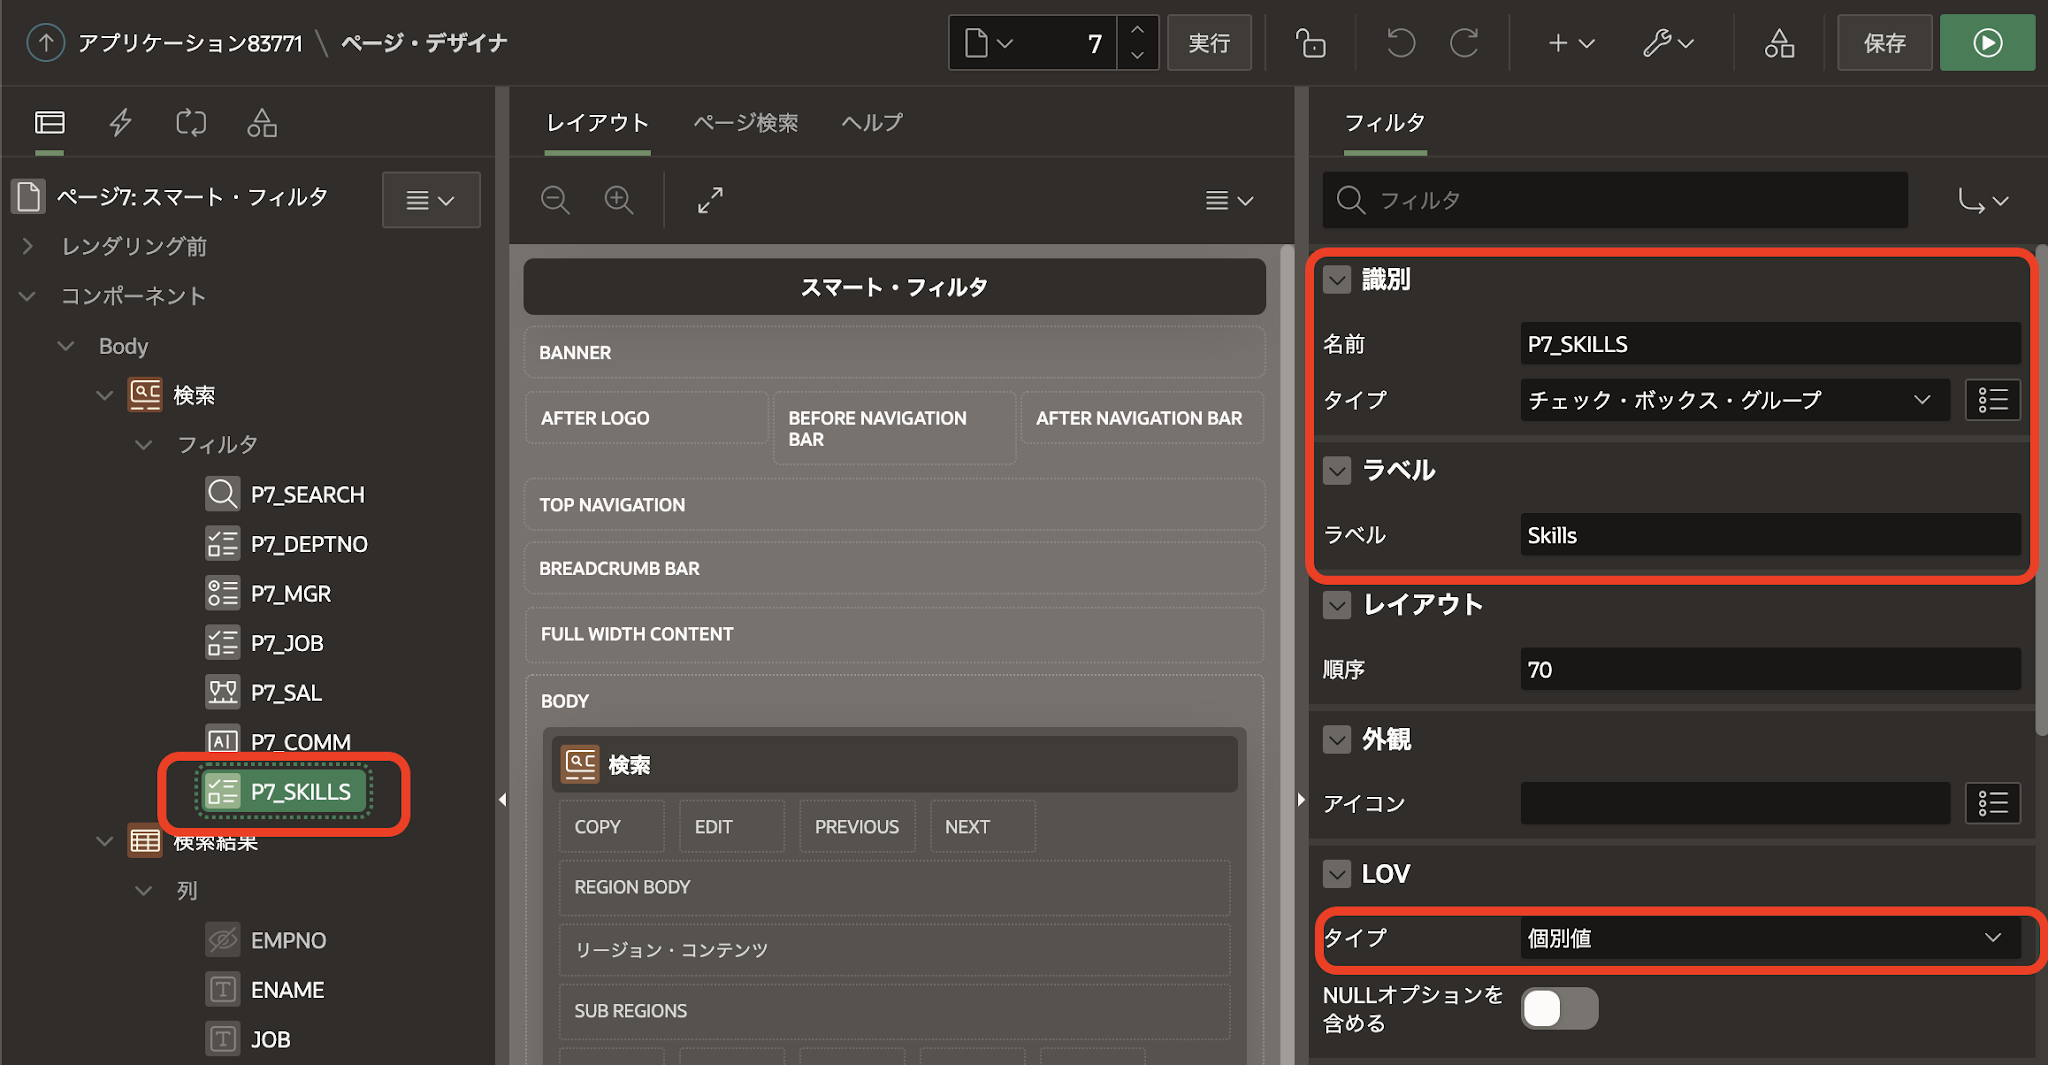Click the zoom out magnifier icon
Image resolution: width=2048 pixels, height=1065 pixels.
[x=555, y=200]
